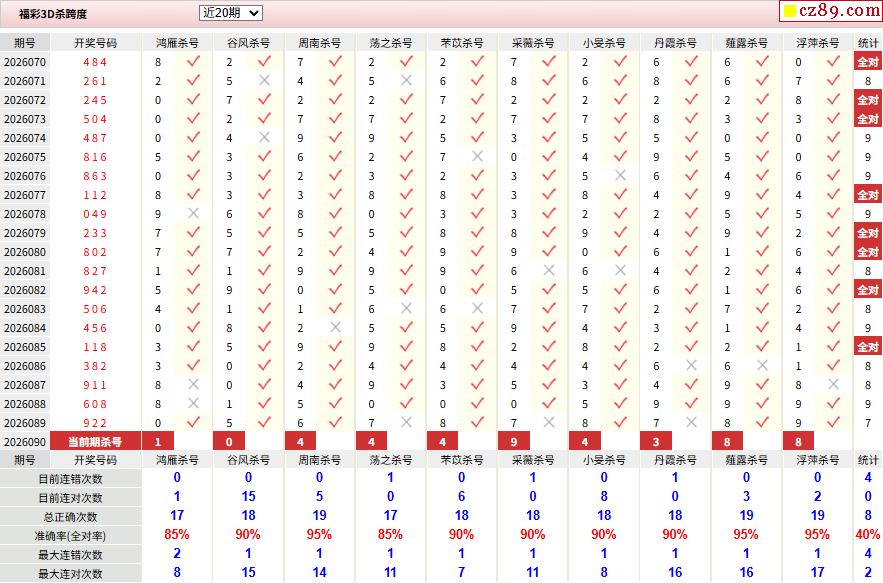This screenshot has height=583, width=883.
Task: Click gray cross for 鸿雁杀号 in row 2026088
Action: [x=193, y=404]
